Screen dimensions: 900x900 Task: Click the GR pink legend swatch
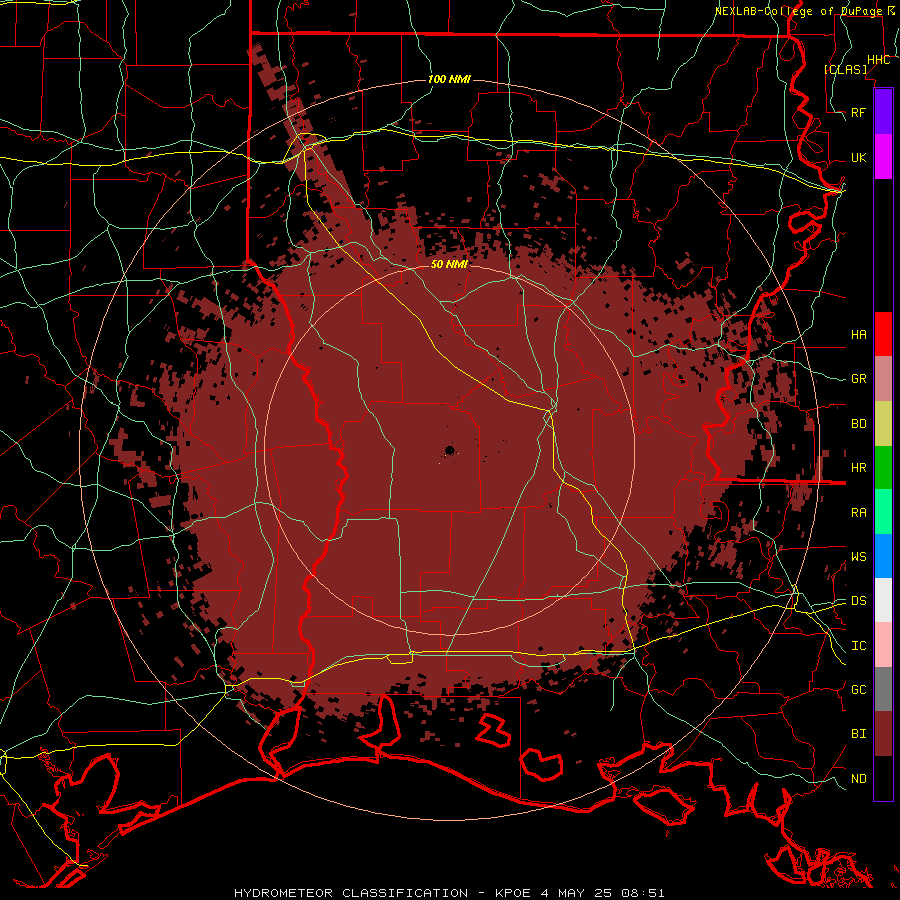pyautogui.click(x=883, y=378)
